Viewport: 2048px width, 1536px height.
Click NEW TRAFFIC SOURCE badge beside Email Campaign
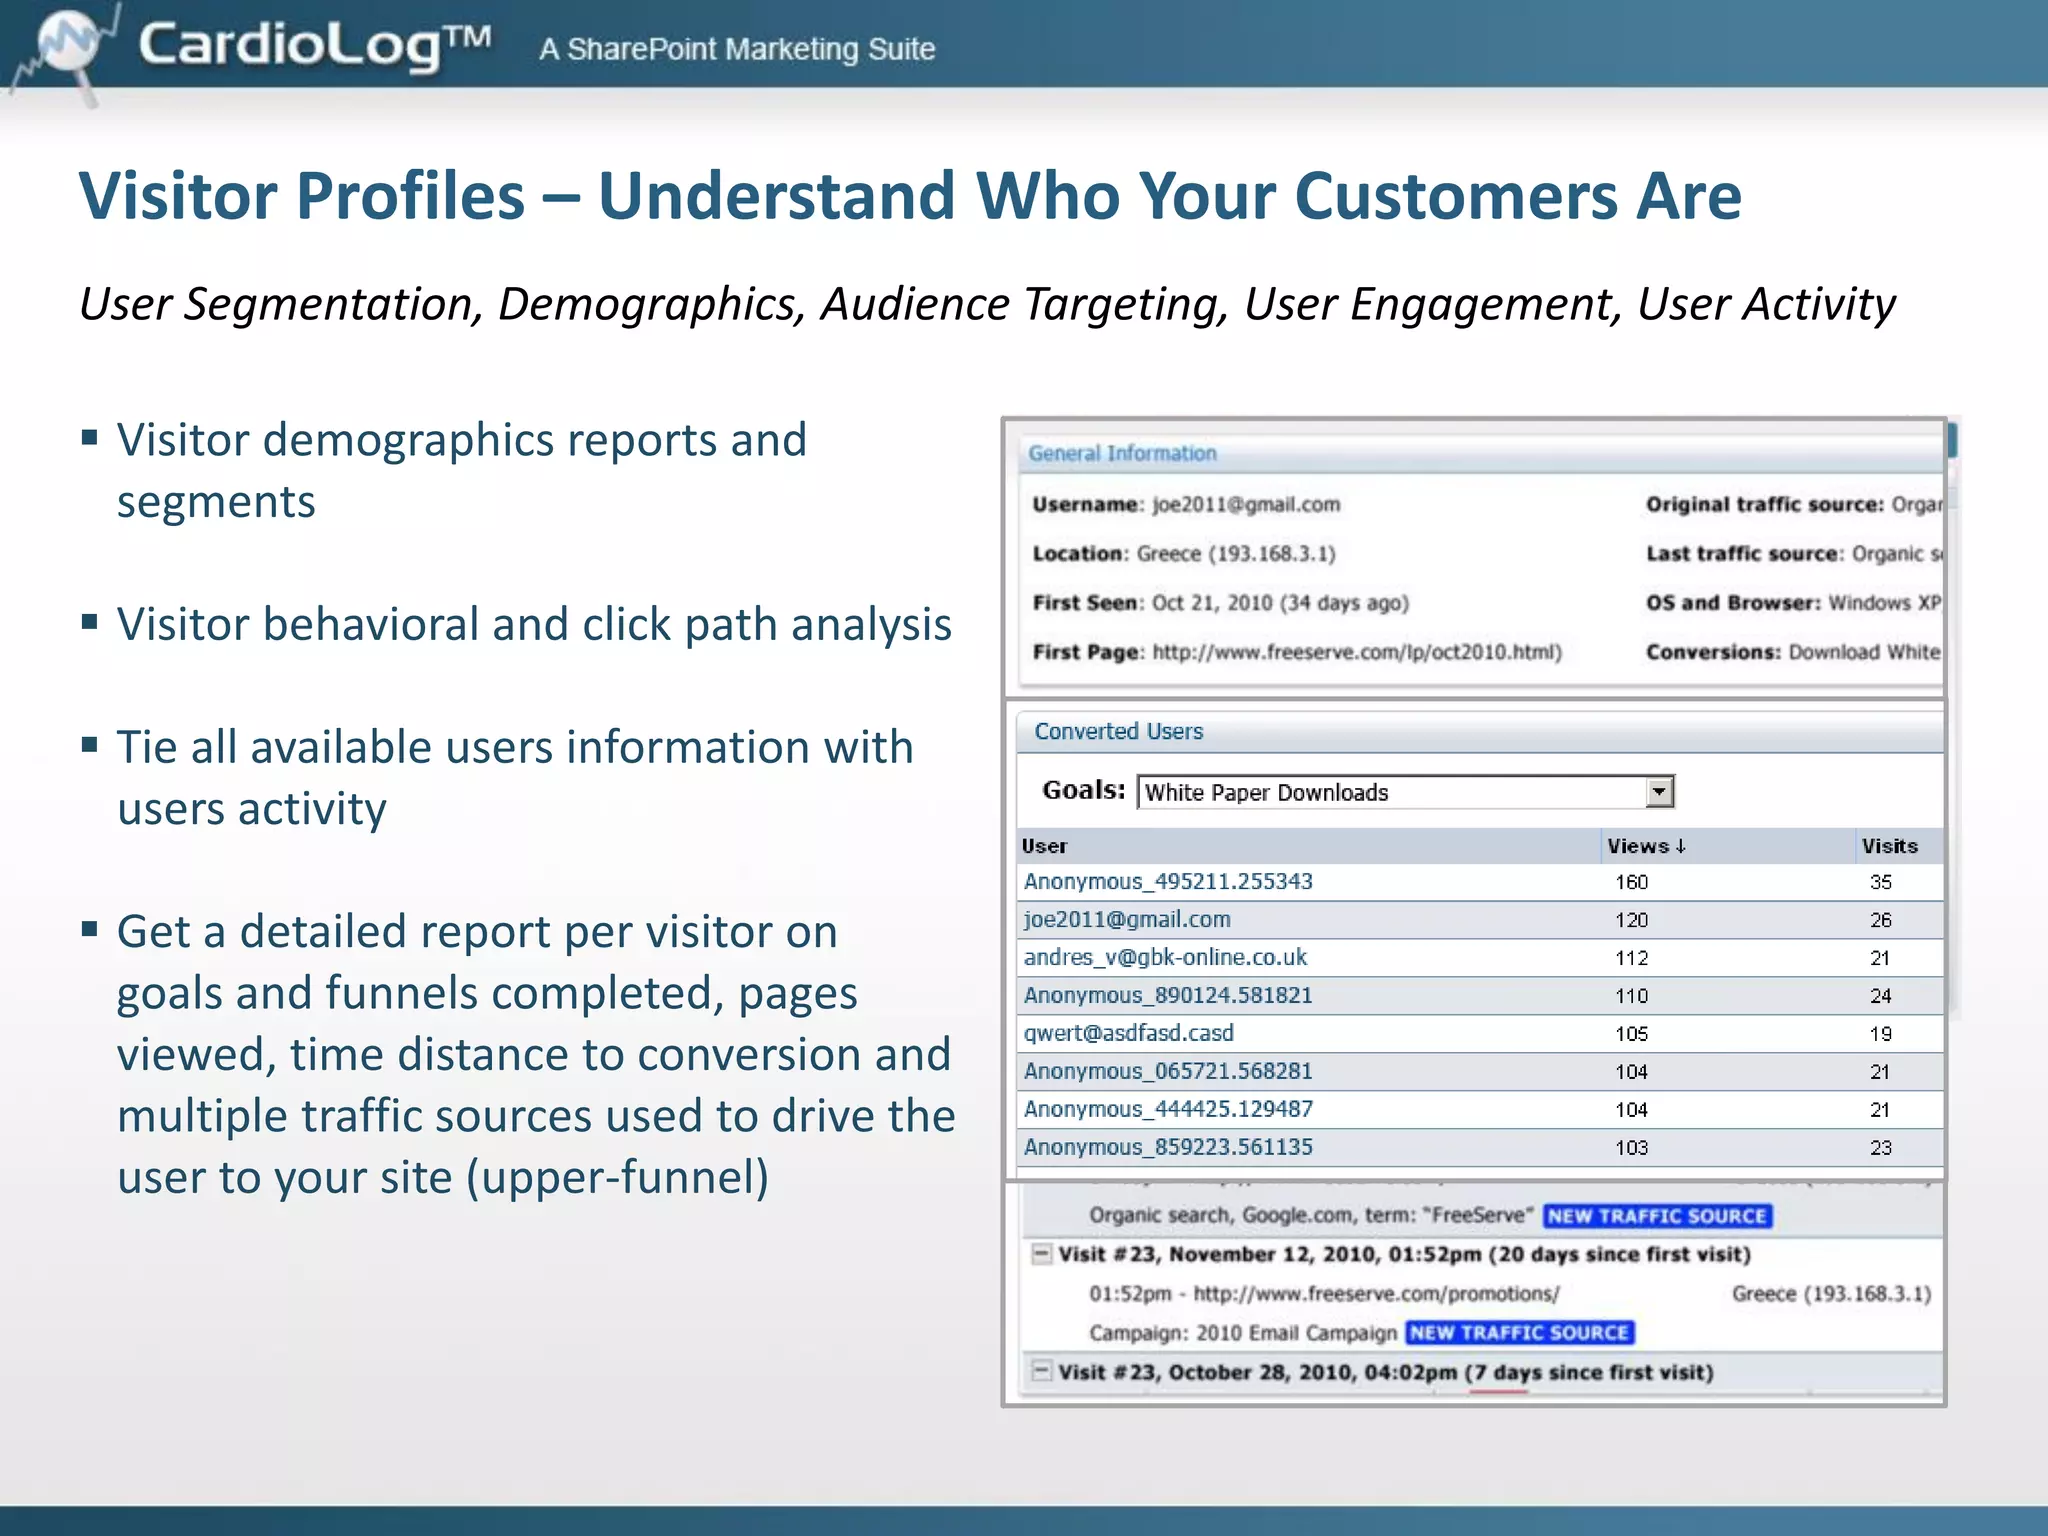pyautogui.click(x=1519, y=1333)
